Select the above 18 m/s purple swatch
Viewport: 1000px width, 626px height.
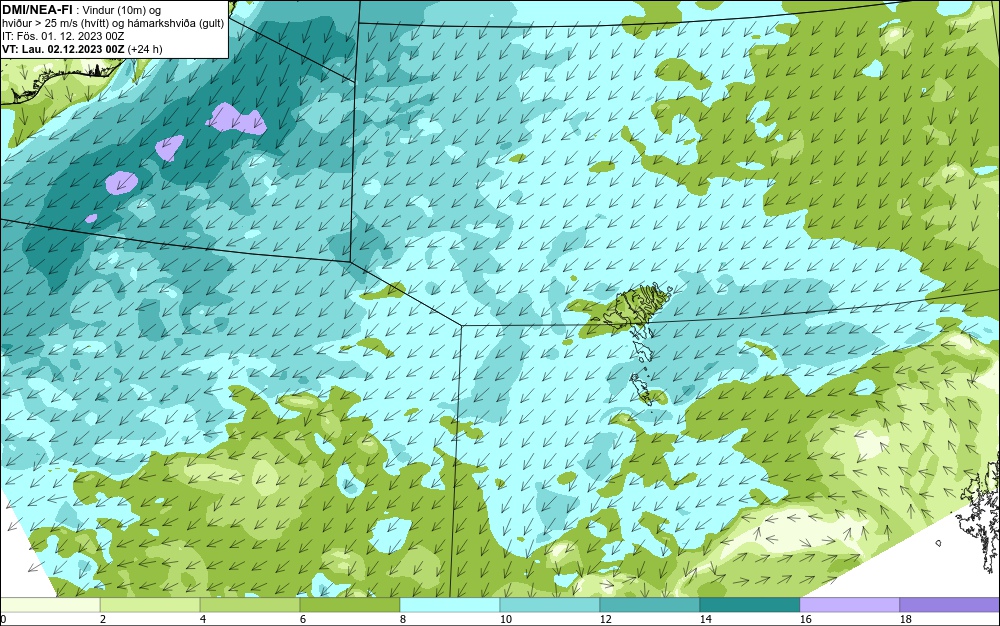(950, 604)
